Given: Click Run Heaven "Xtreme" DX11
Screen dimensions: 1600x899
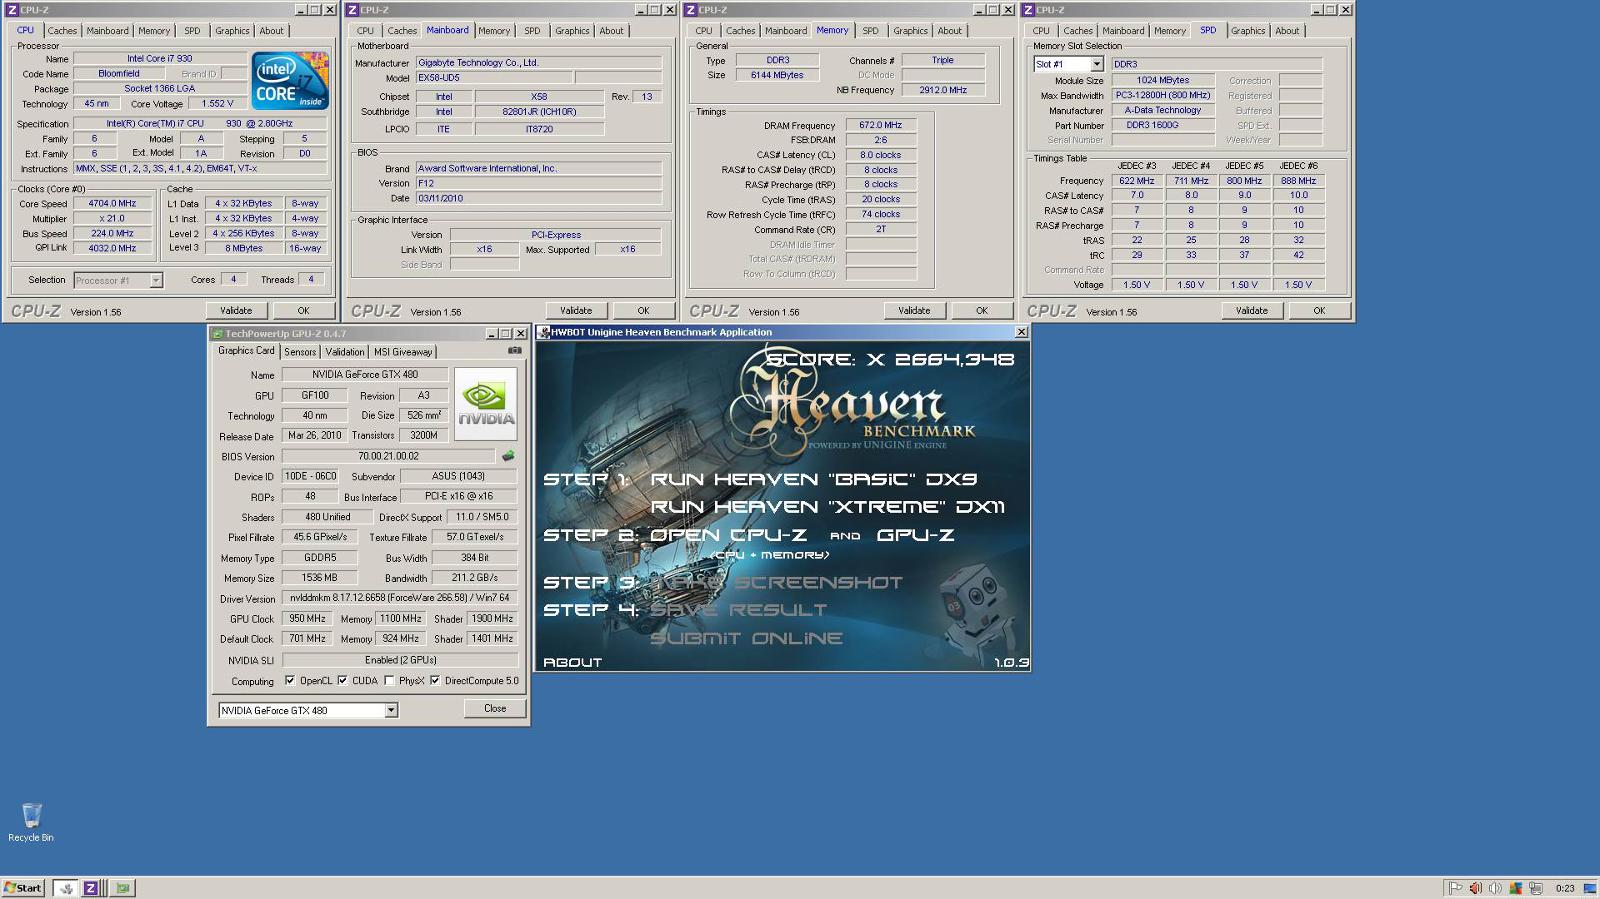Looking at the screenshot, I should coord(827,507).
